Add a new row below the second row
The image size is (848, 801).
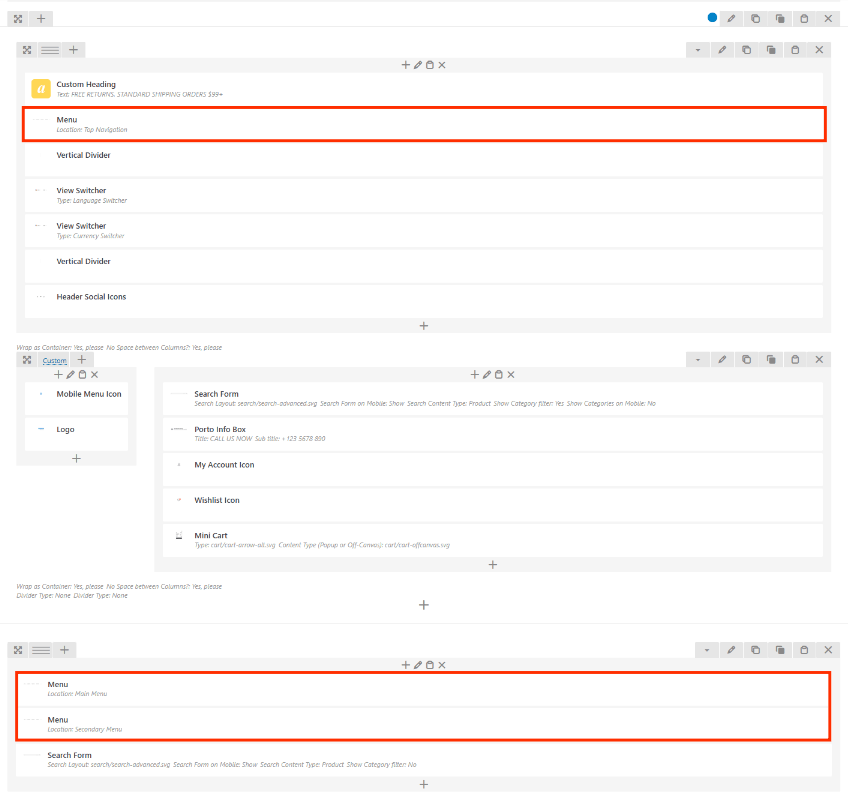tap(423, 605)
